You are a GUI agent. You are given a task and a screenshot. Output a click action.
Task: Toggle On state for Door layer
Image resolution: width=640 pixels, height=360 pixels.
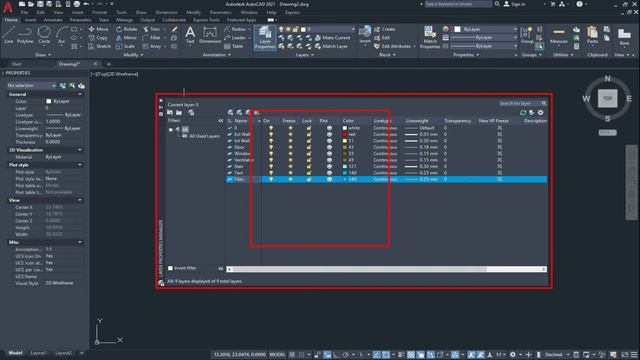pyautogui.click(x=271, y=147)
